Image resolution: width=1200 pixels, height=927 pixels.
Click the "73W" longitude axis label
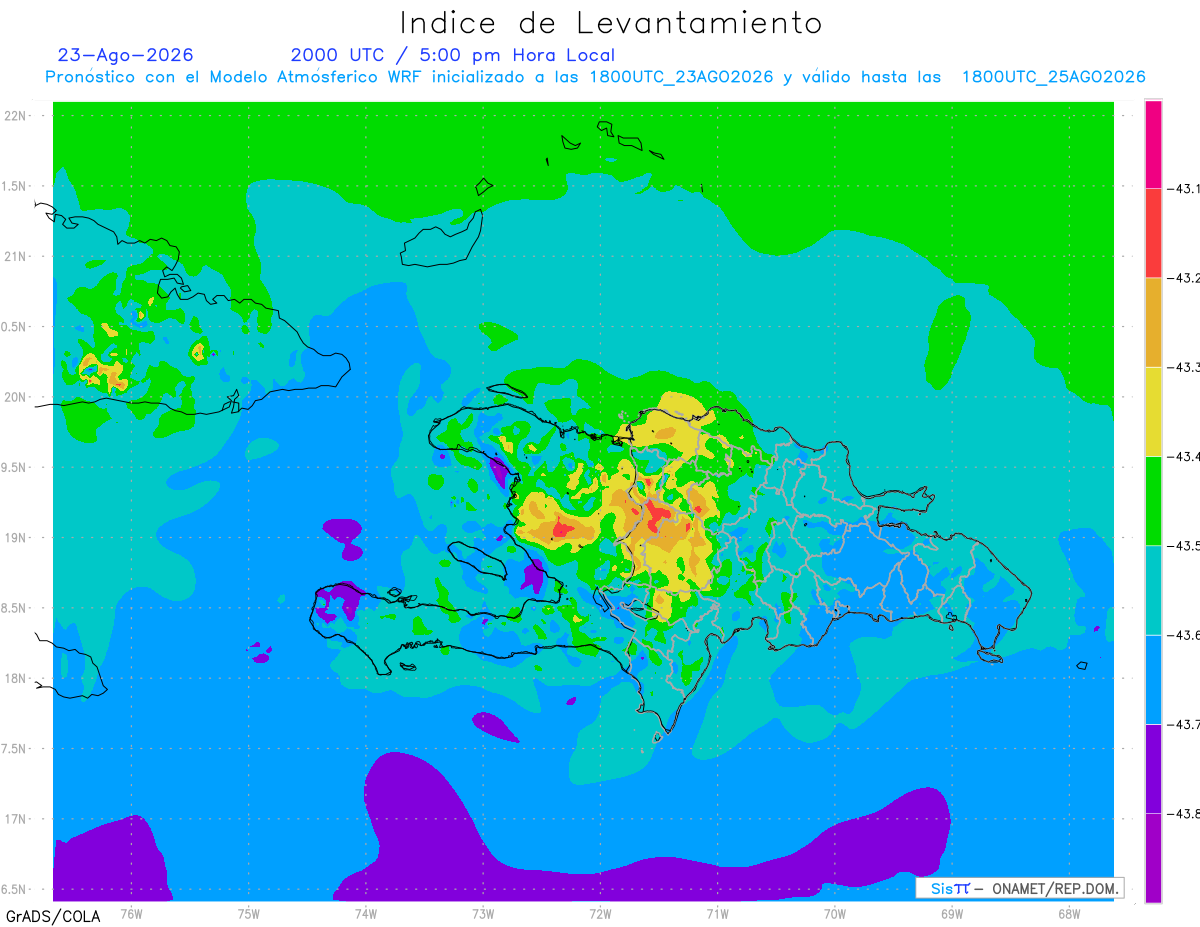pyautogui.click(x=483, y=914)
